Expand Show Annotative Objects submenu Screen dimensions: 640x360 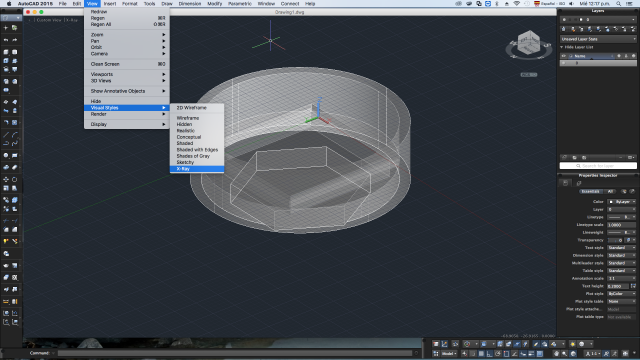click(x=127, y=91)
